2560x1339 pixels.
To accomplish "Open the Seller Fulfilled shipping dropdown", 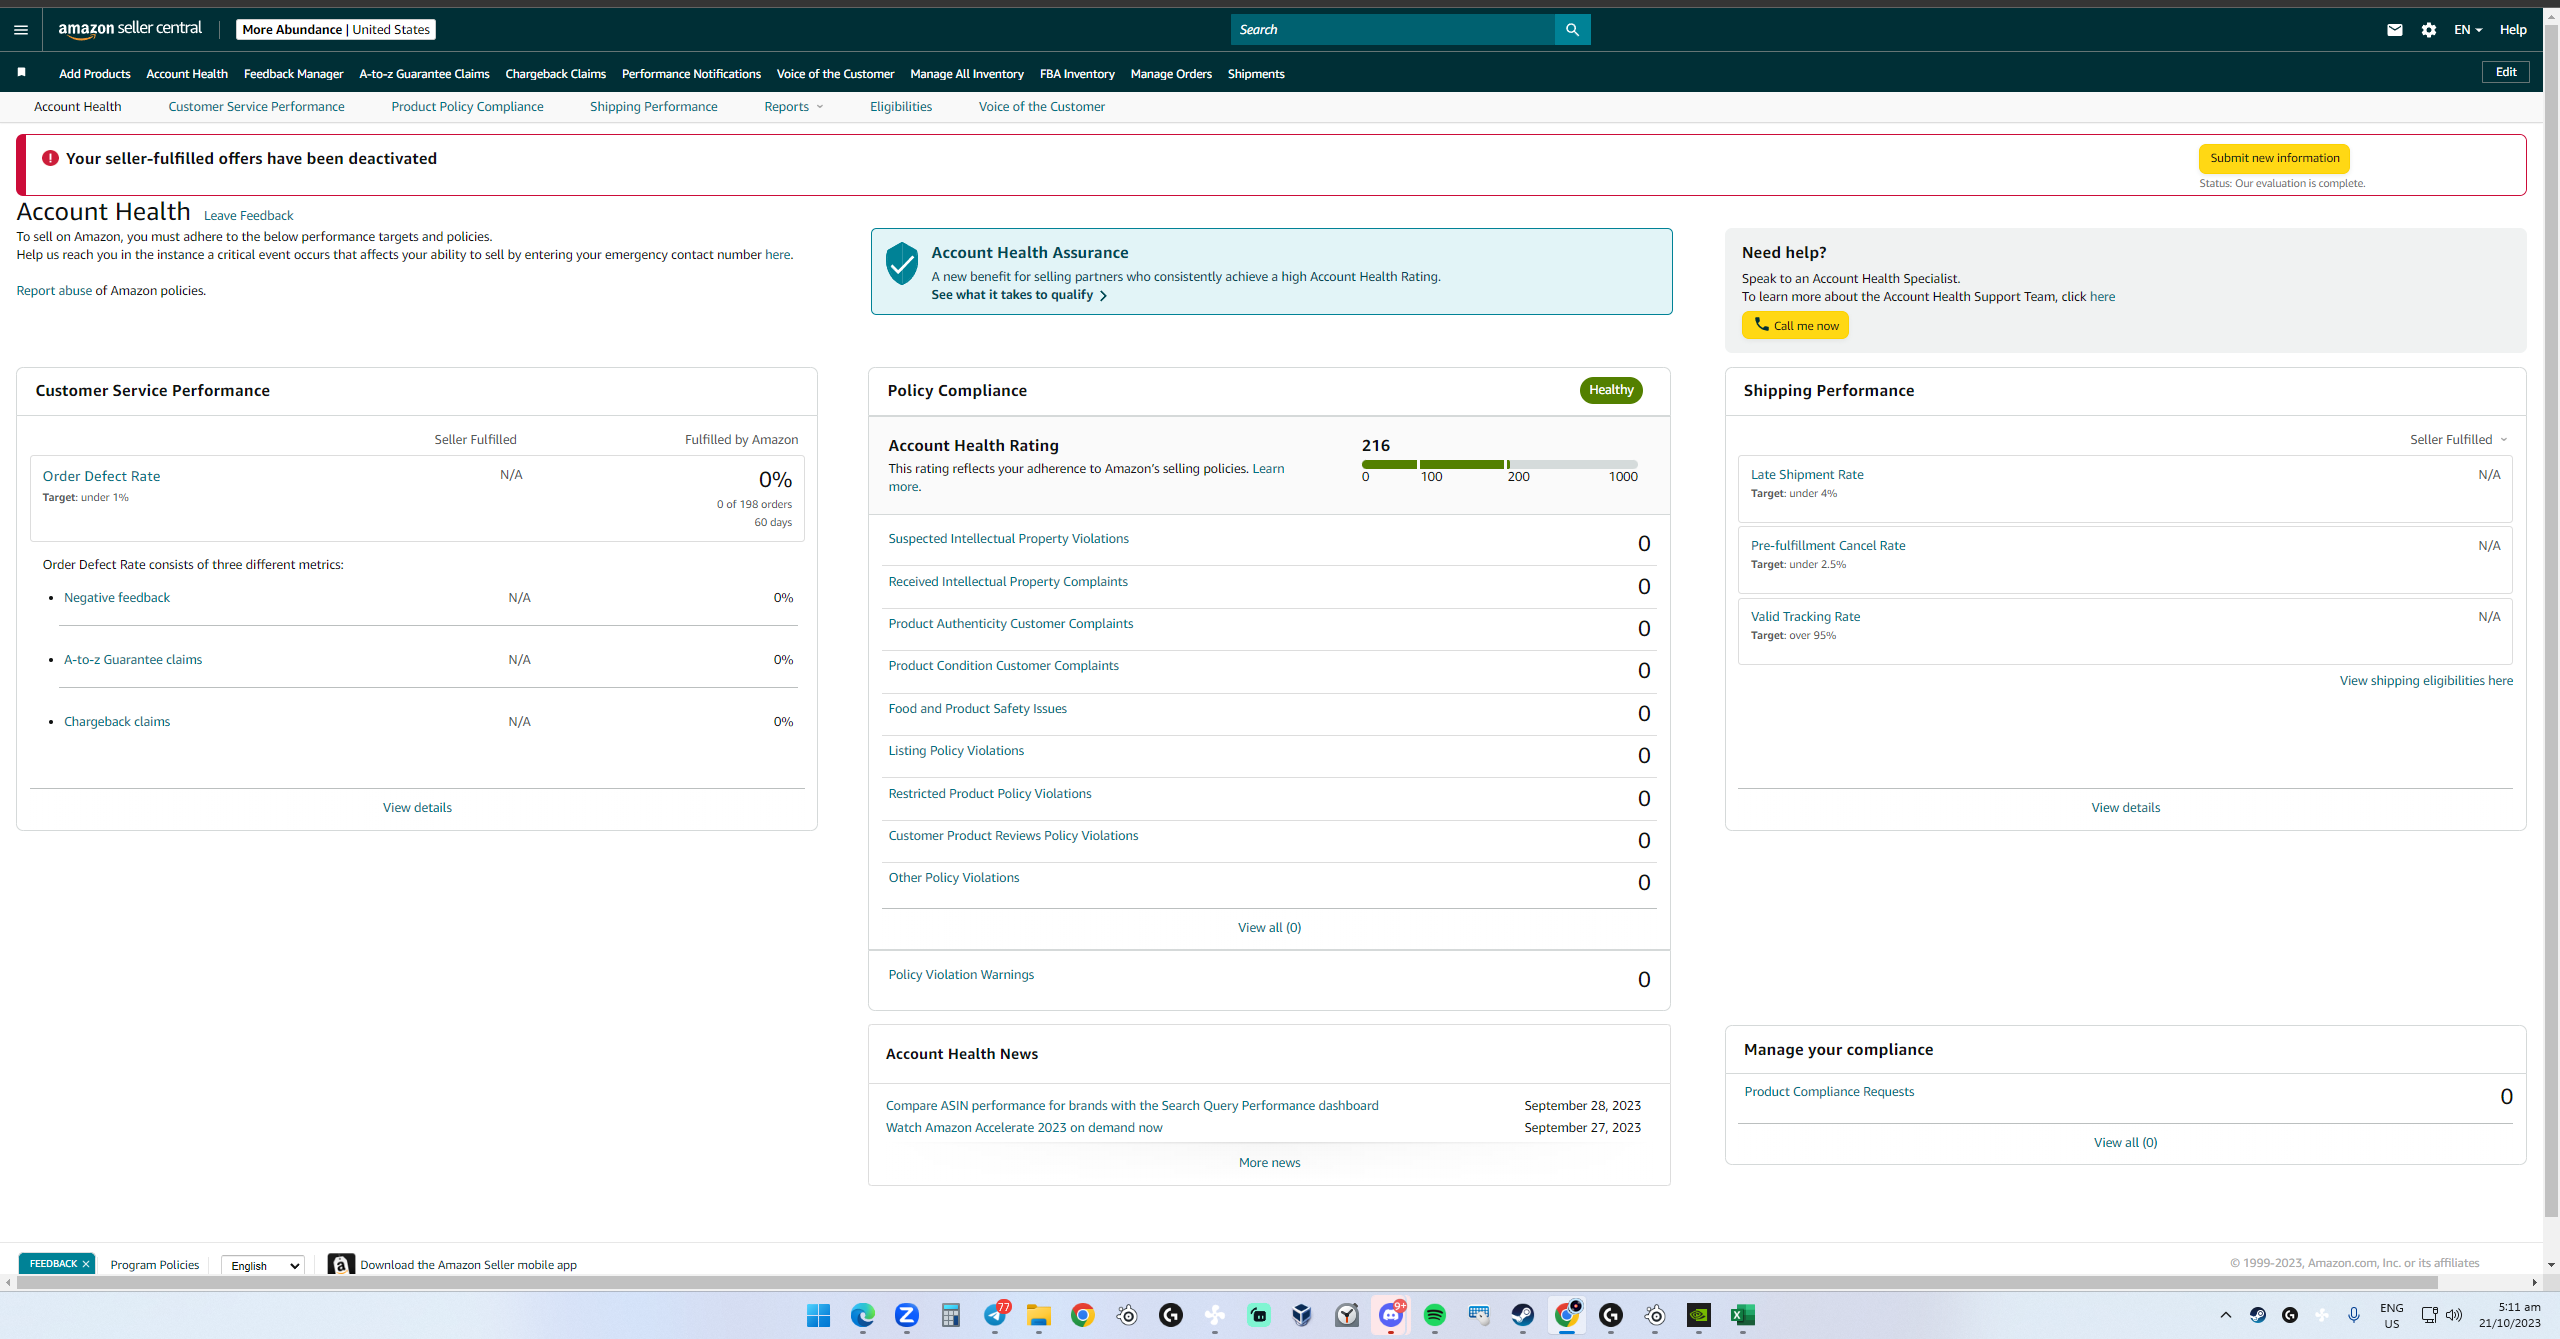I will (2458, 440).
